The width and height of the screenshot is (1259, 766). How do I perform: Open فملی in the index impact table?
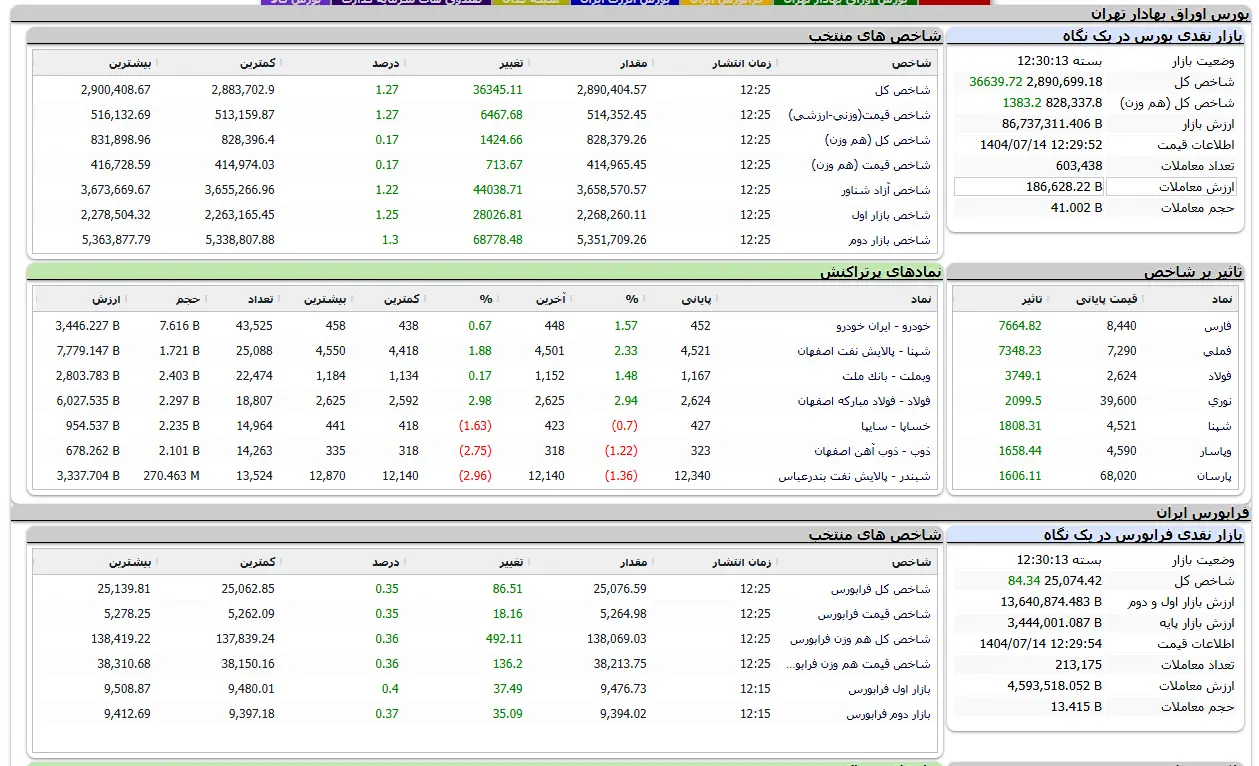(x=1217, y=351)
